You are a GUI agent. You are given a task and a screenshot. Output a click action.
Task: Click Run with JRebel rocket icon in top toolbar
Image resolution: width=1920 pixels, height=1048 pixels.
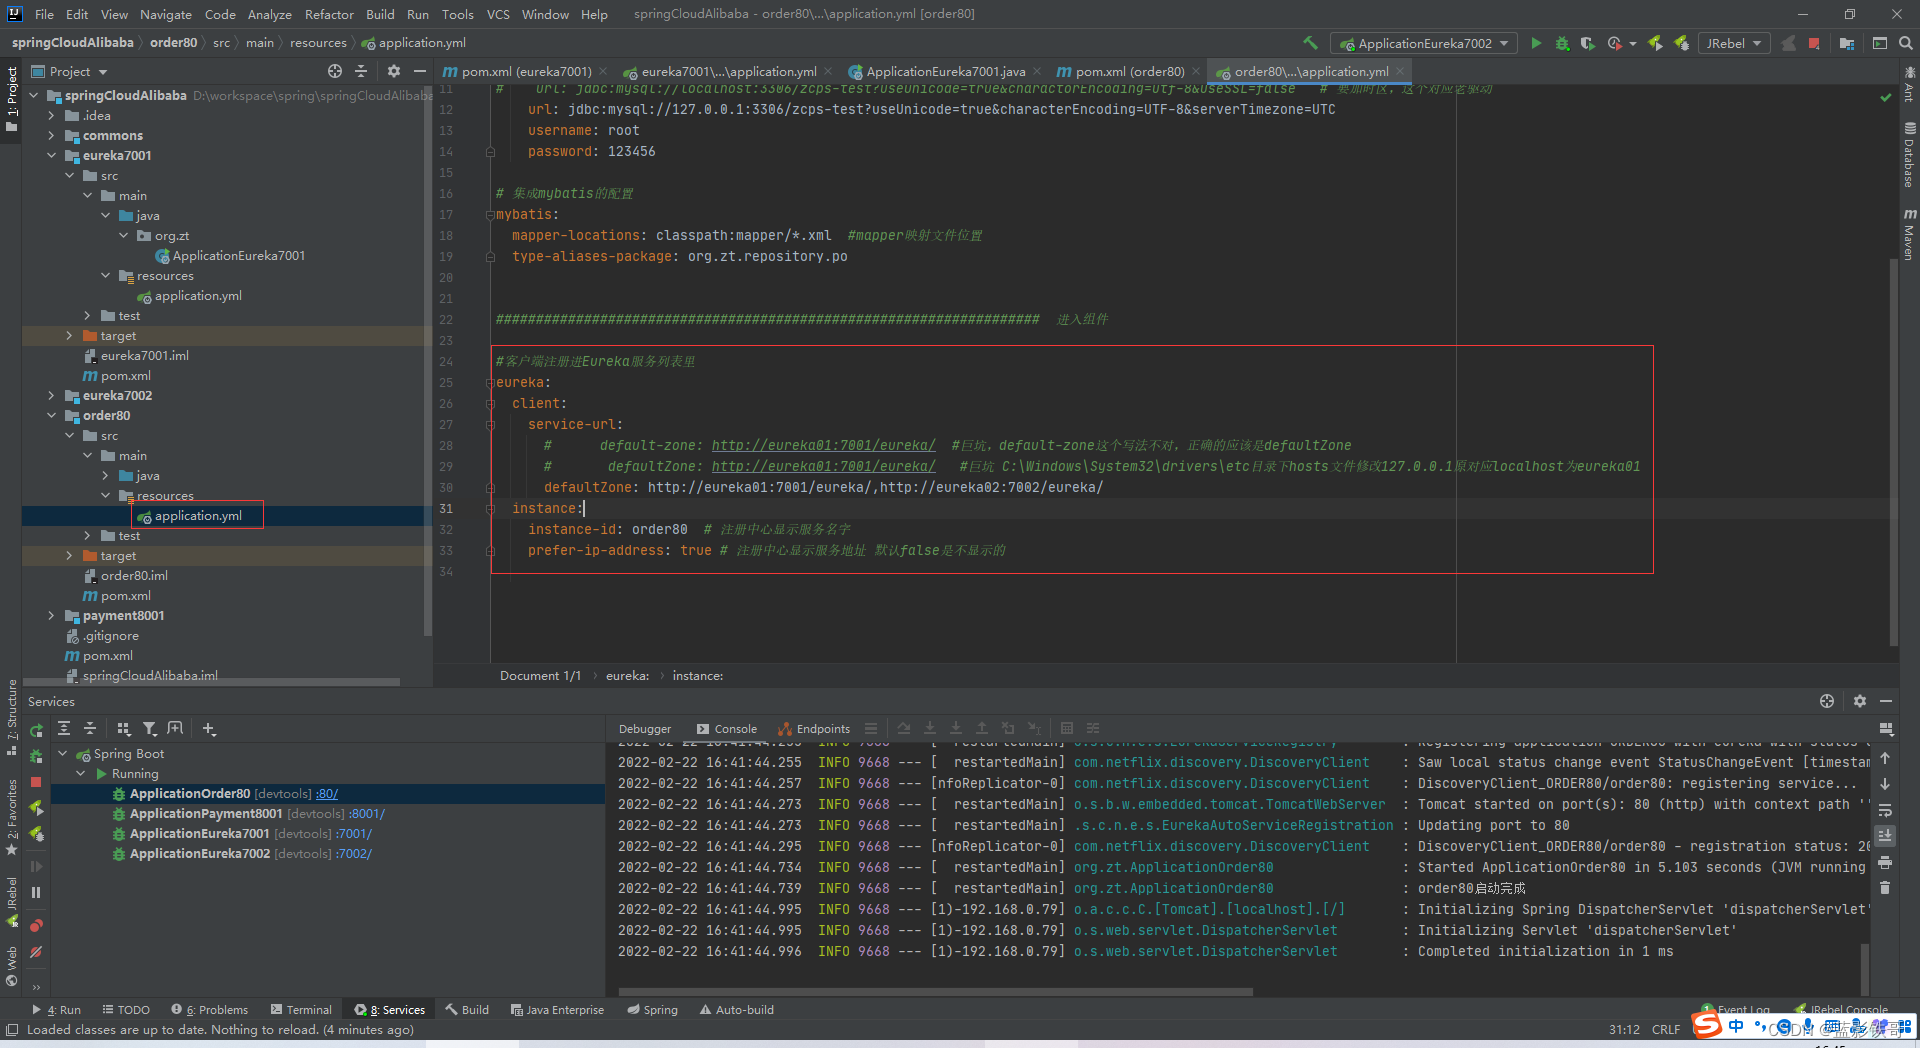tap(1655, 43)
